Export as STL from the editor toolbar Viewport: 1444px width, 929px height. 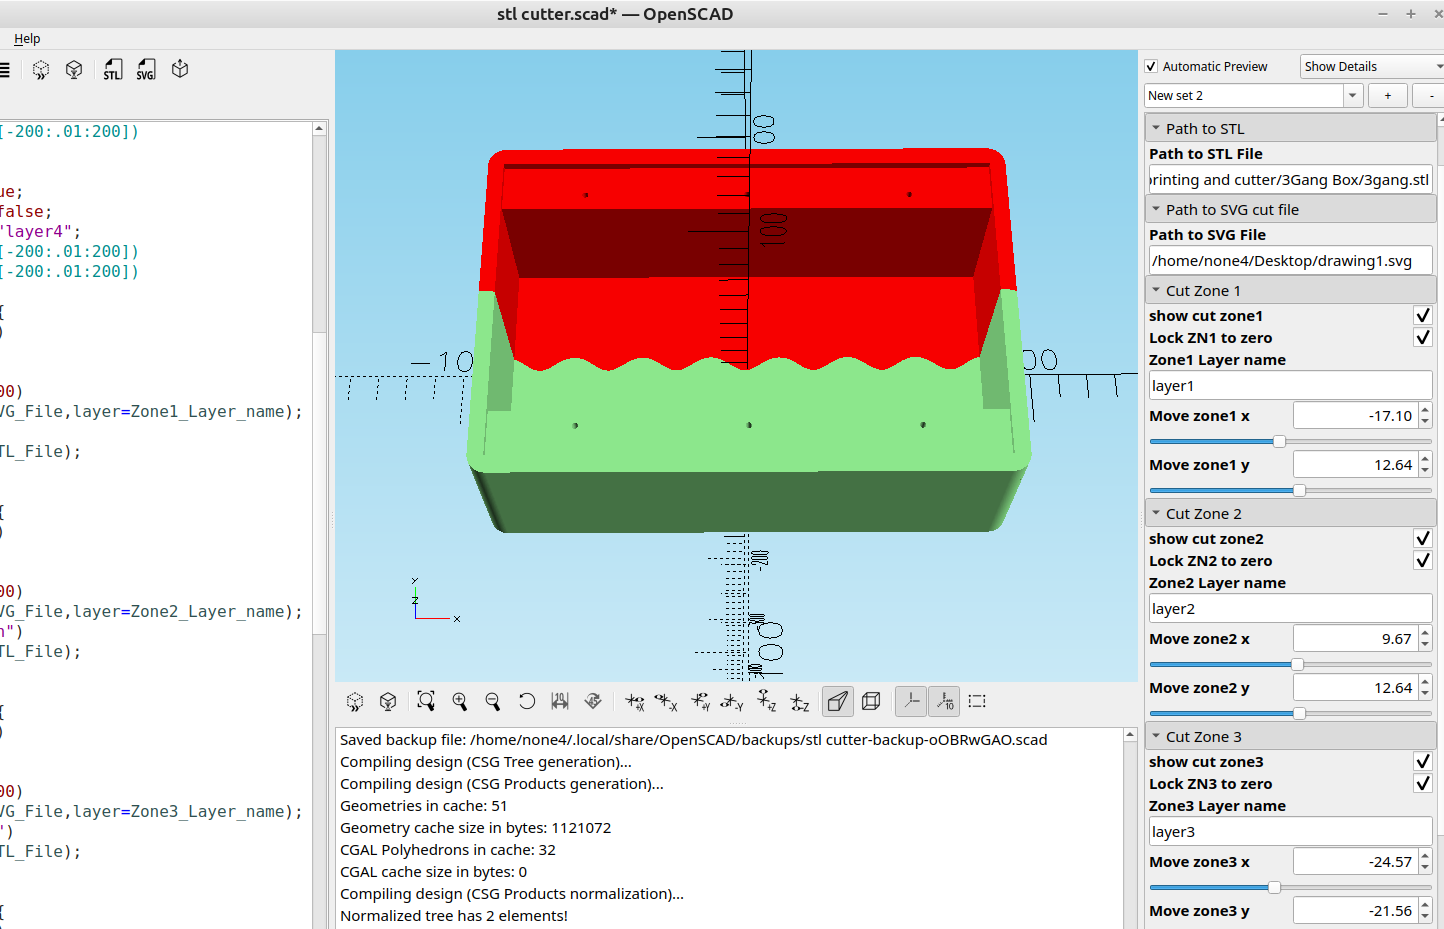click(113, 70)
